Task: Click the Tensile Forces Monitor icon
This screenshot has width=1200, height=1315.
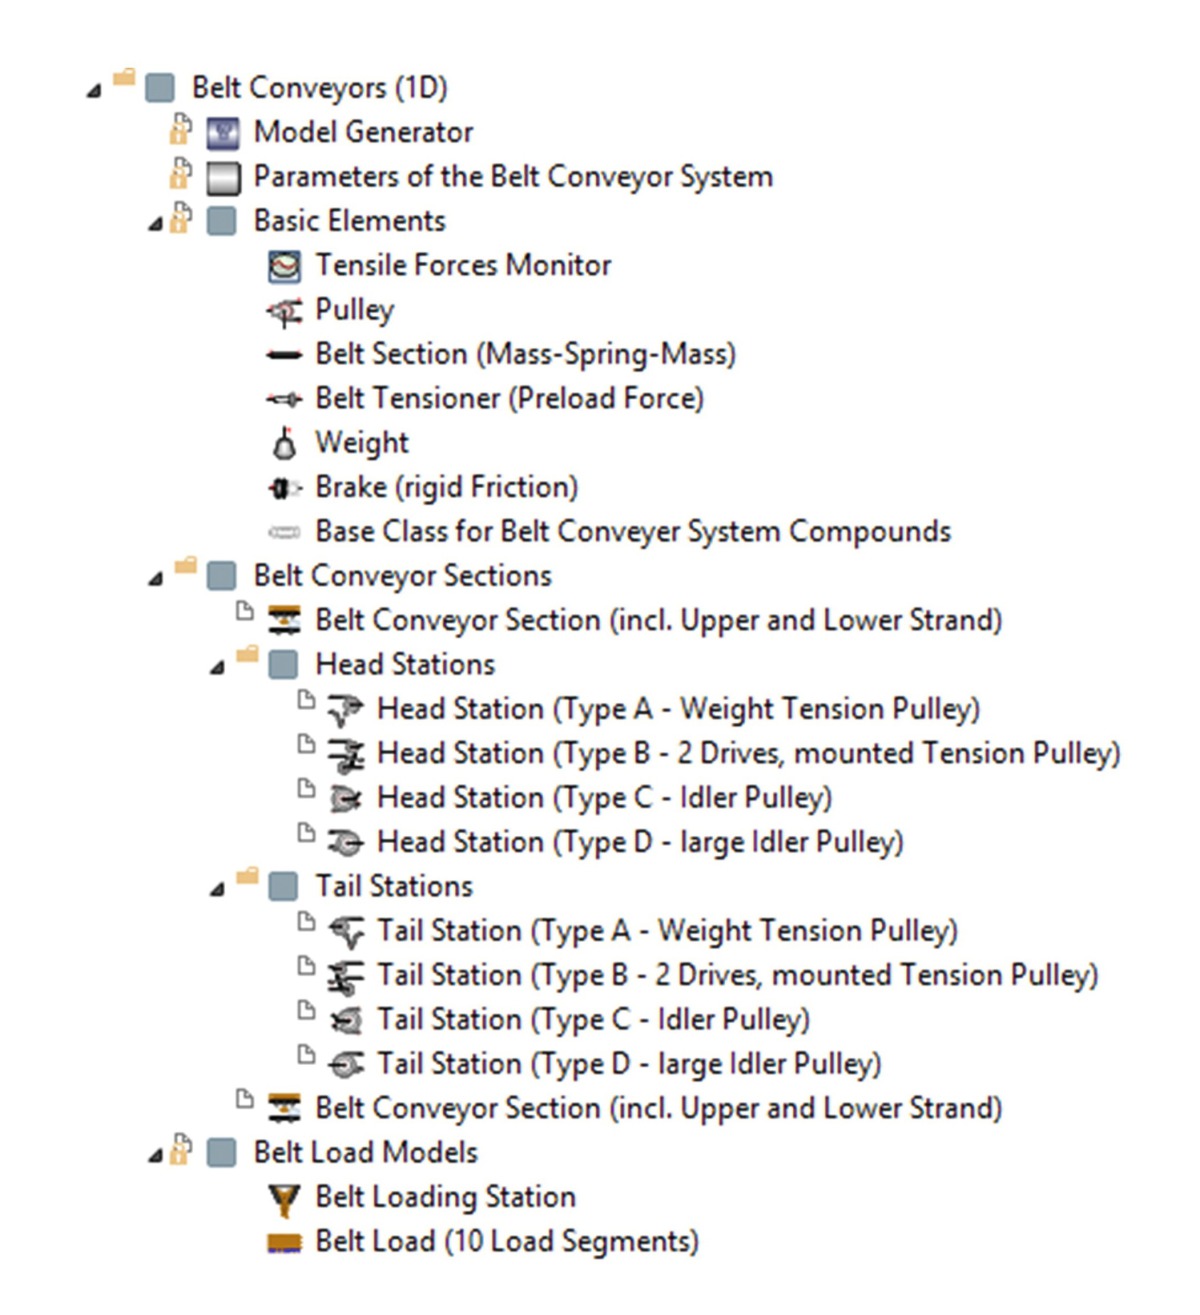Action: pyautogui.click(x=284, y=266)
